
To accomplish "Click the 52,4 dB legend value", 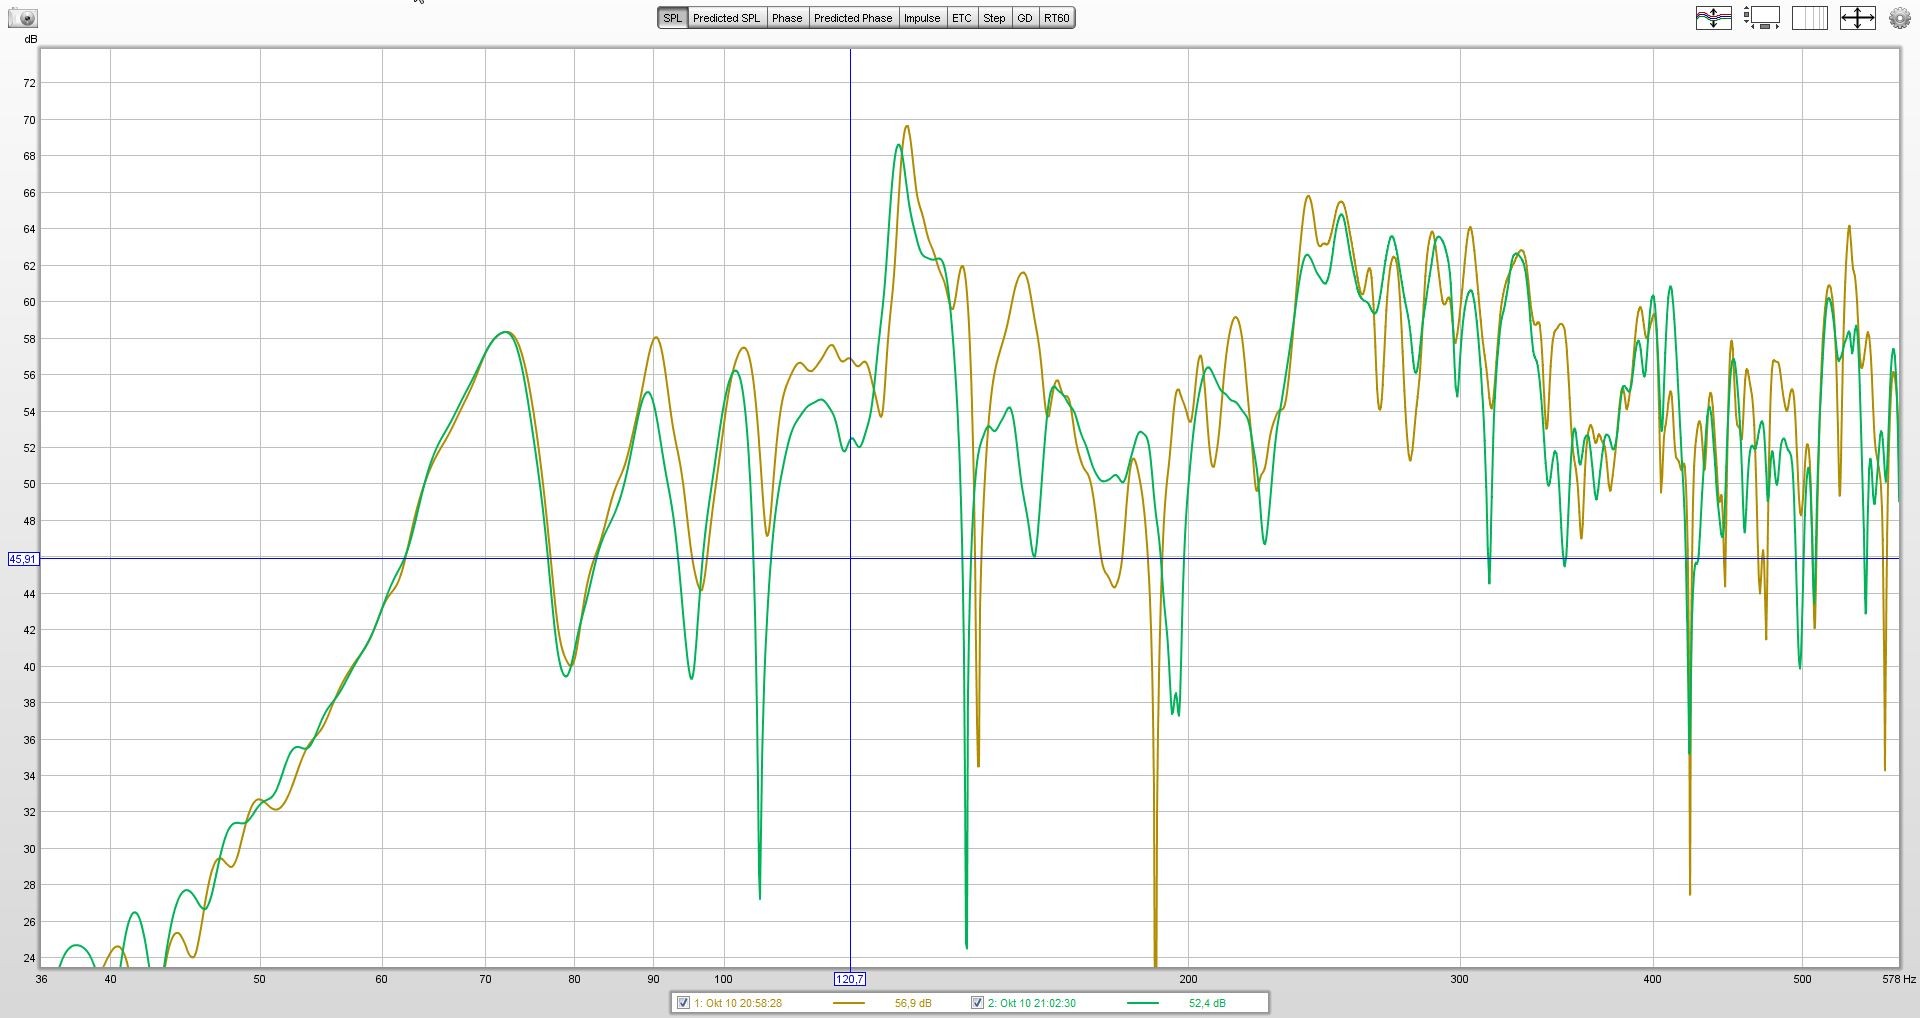I will coord(1207,1003).
